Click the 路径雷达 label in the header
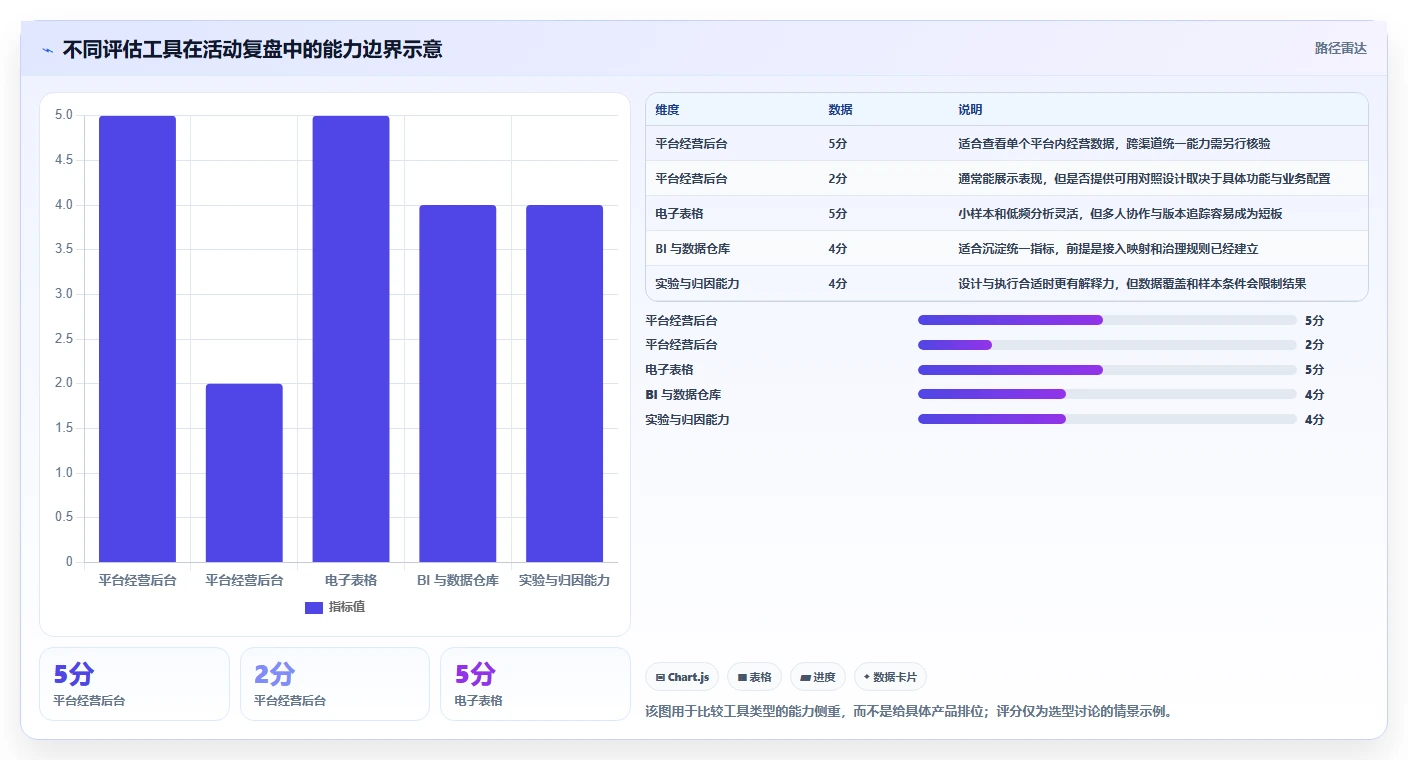This screenshot has height=760, width=1408. click(1340, 48)
